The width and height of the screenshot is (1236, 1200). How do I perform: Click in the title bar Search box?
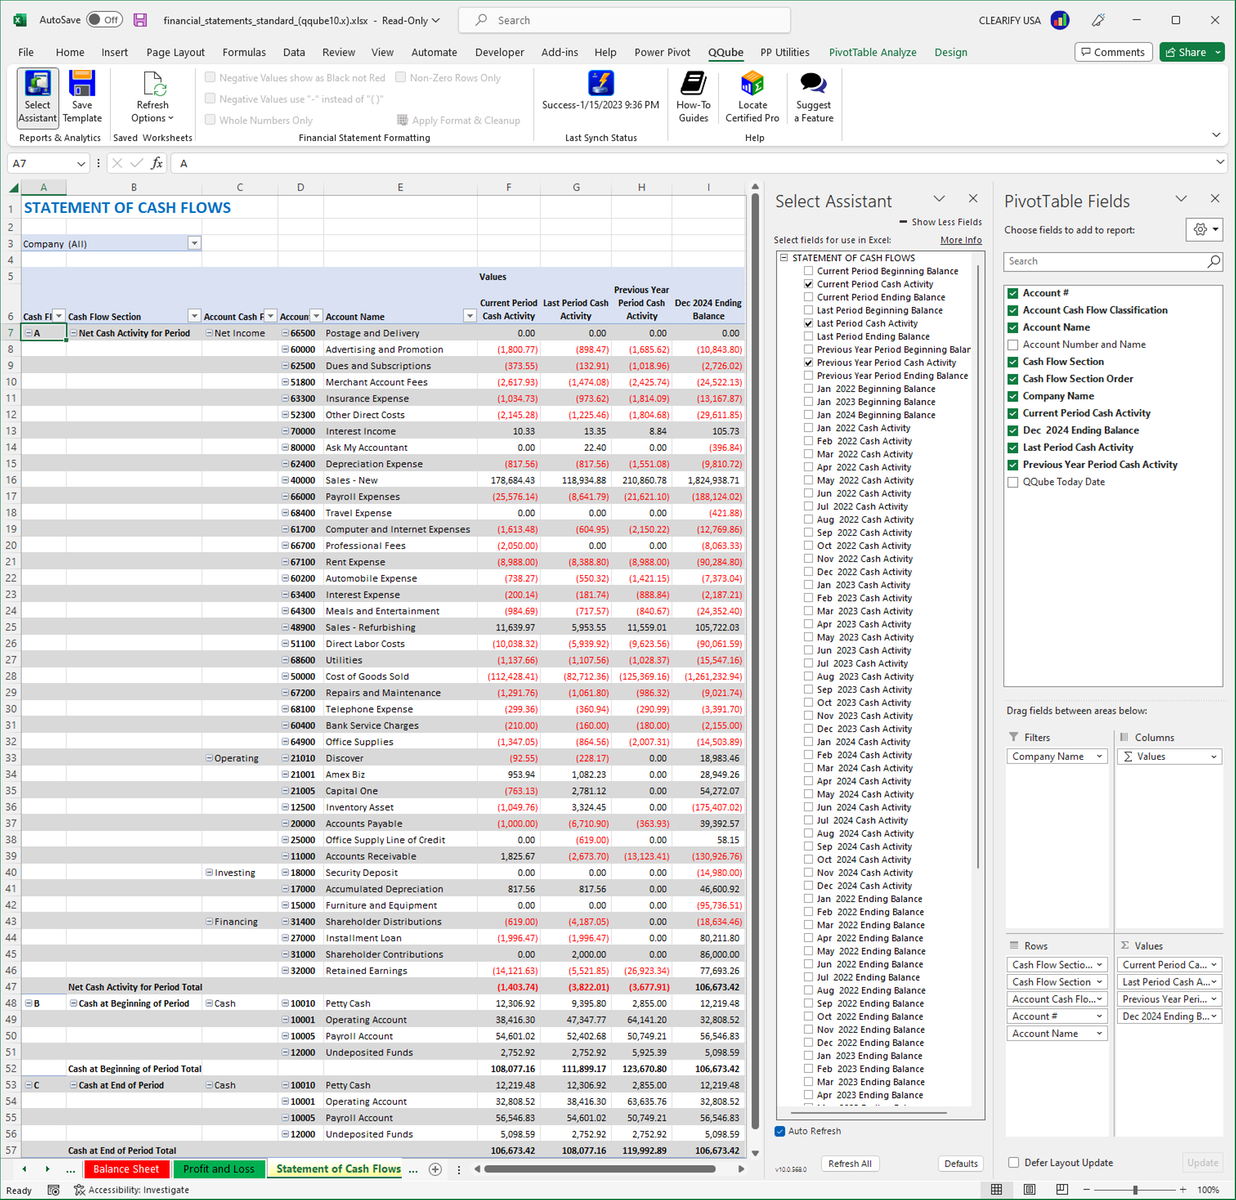[624, 20]
